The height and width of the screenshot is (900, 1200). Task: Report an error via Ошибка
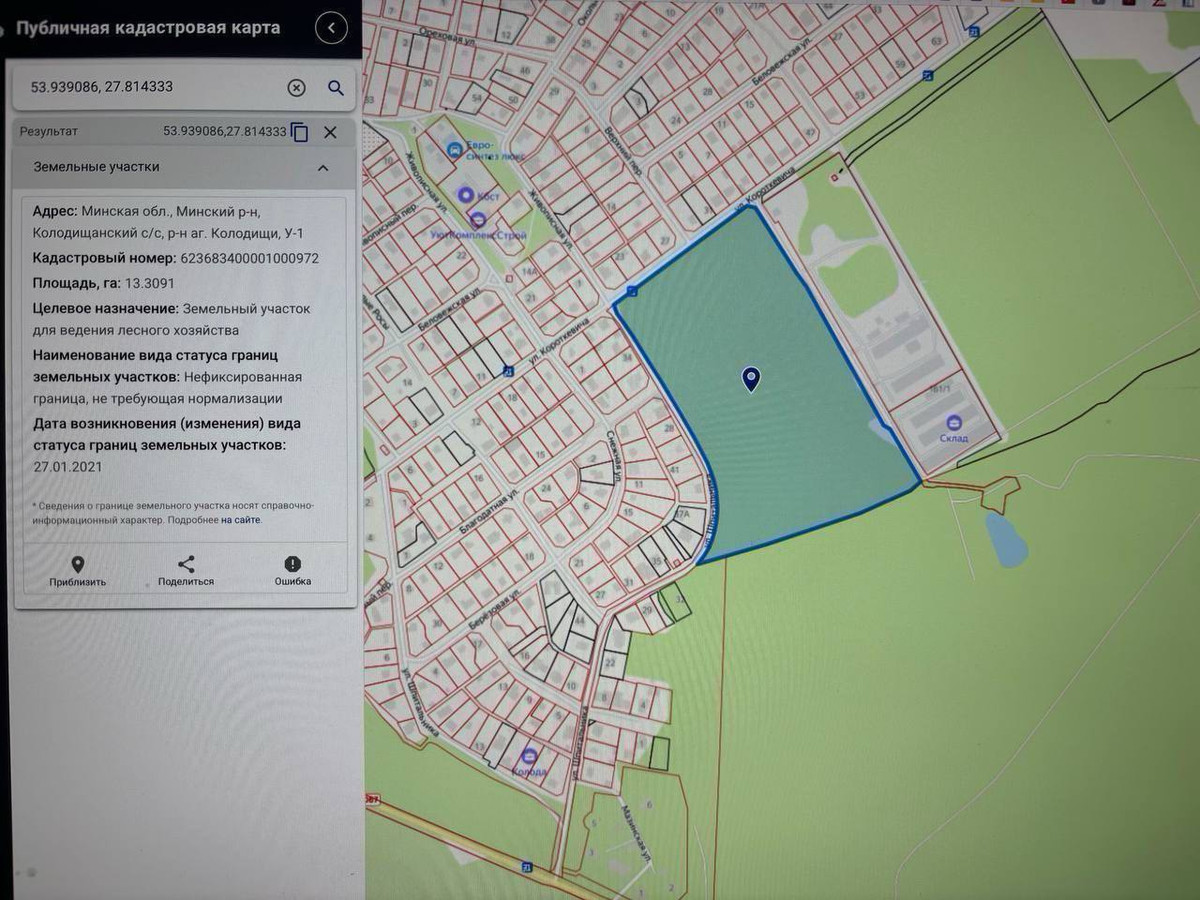pos(292,571)
